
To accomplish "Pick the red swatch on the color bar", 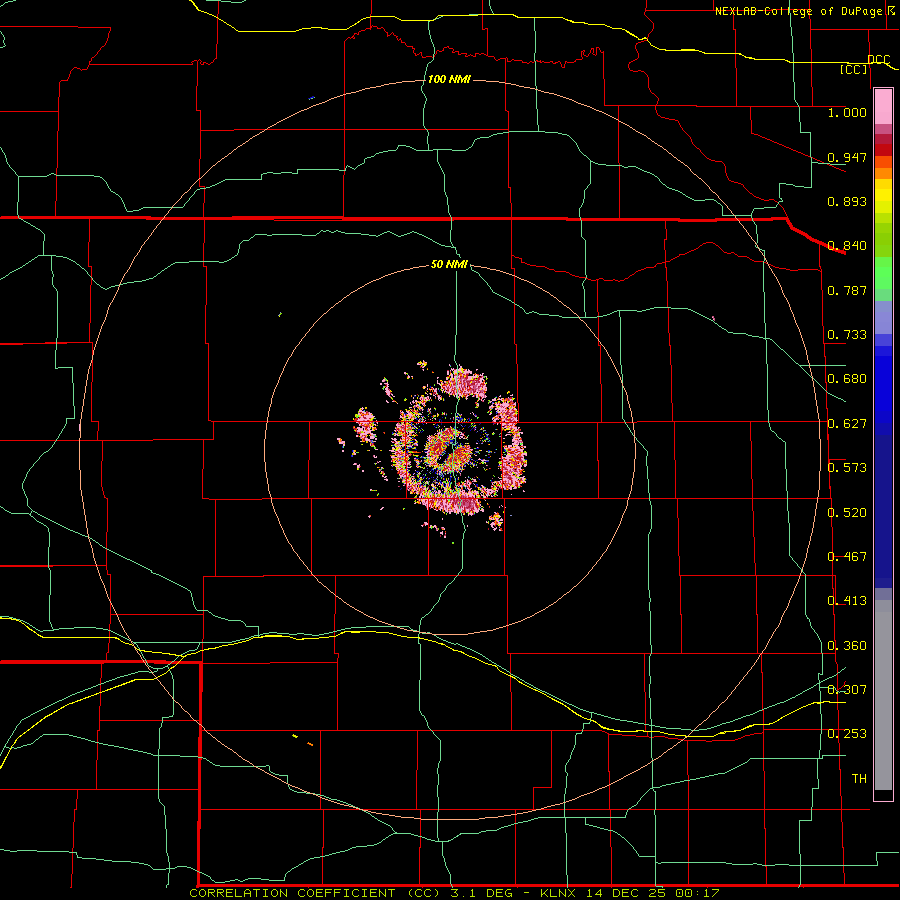I will pyautogui.click(x=883, y=150).
